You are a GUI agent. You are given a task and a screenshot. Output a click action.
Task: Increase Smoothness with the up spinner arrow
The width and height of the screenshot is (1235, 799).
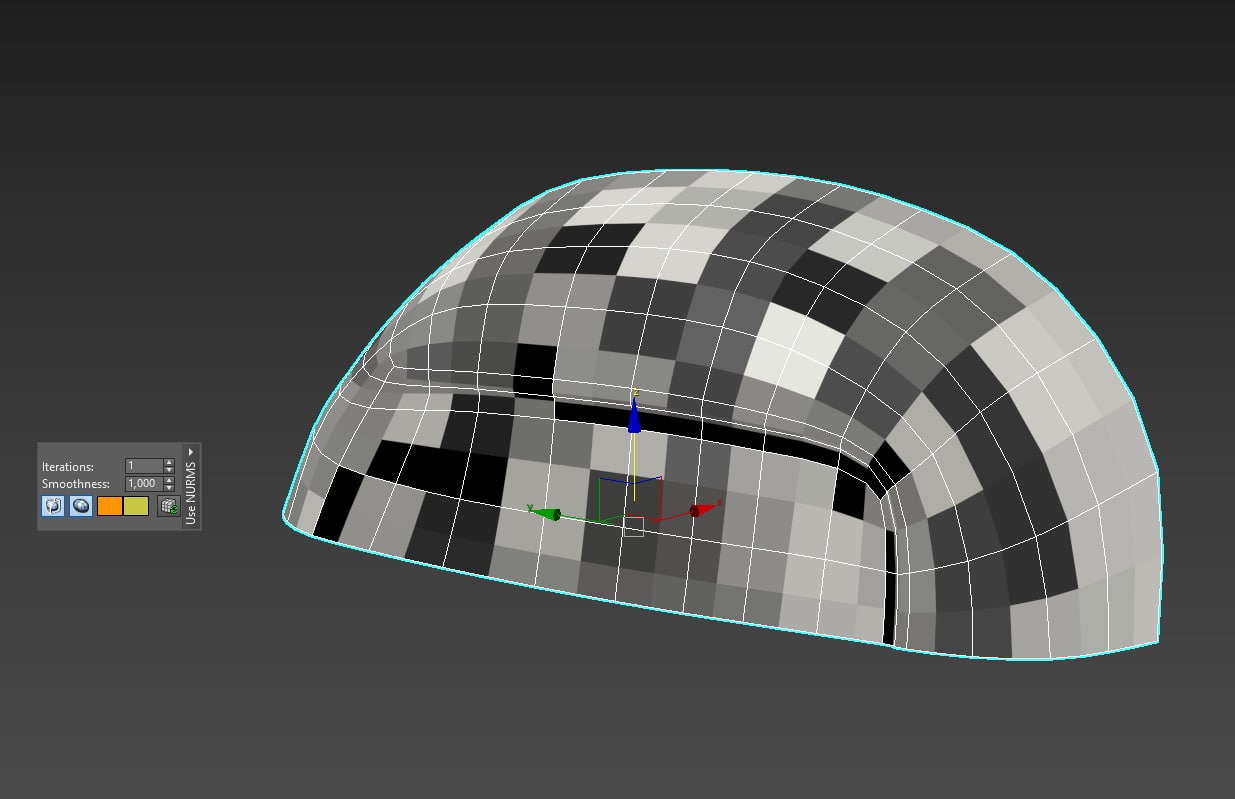point(169,480)
